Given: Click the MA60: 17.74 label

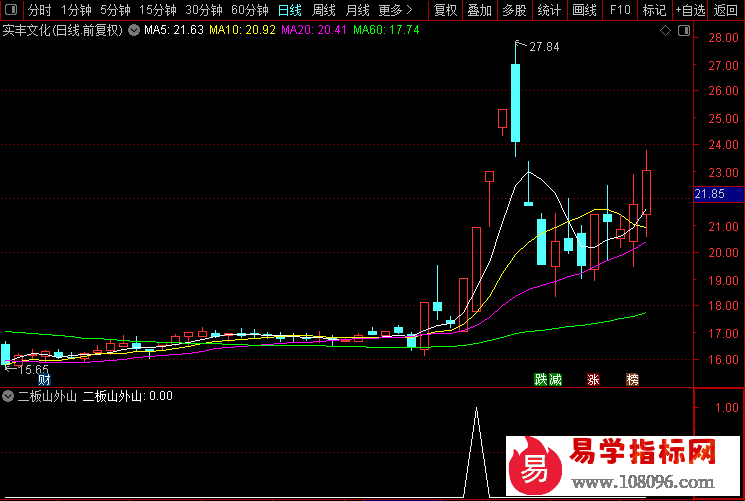Looking at the screenshot, I should (x=386, y=30).
